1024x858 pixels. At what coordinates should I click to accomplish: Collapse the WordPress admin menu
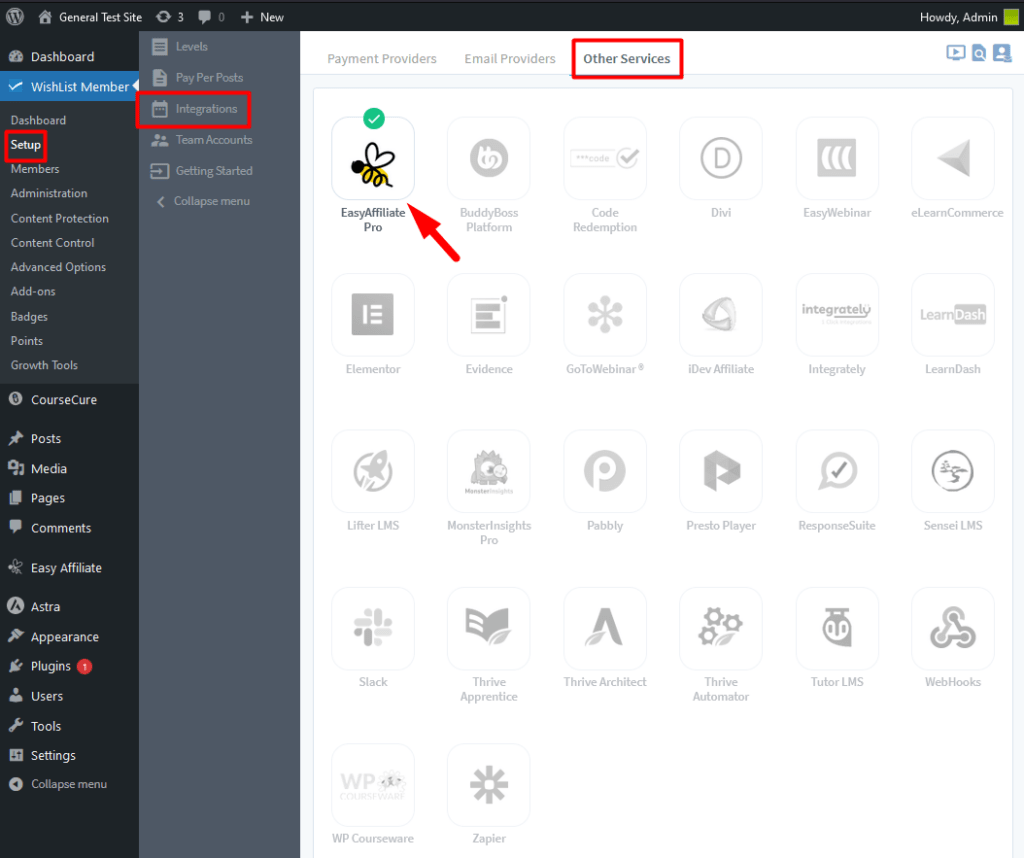coord(57,784)
